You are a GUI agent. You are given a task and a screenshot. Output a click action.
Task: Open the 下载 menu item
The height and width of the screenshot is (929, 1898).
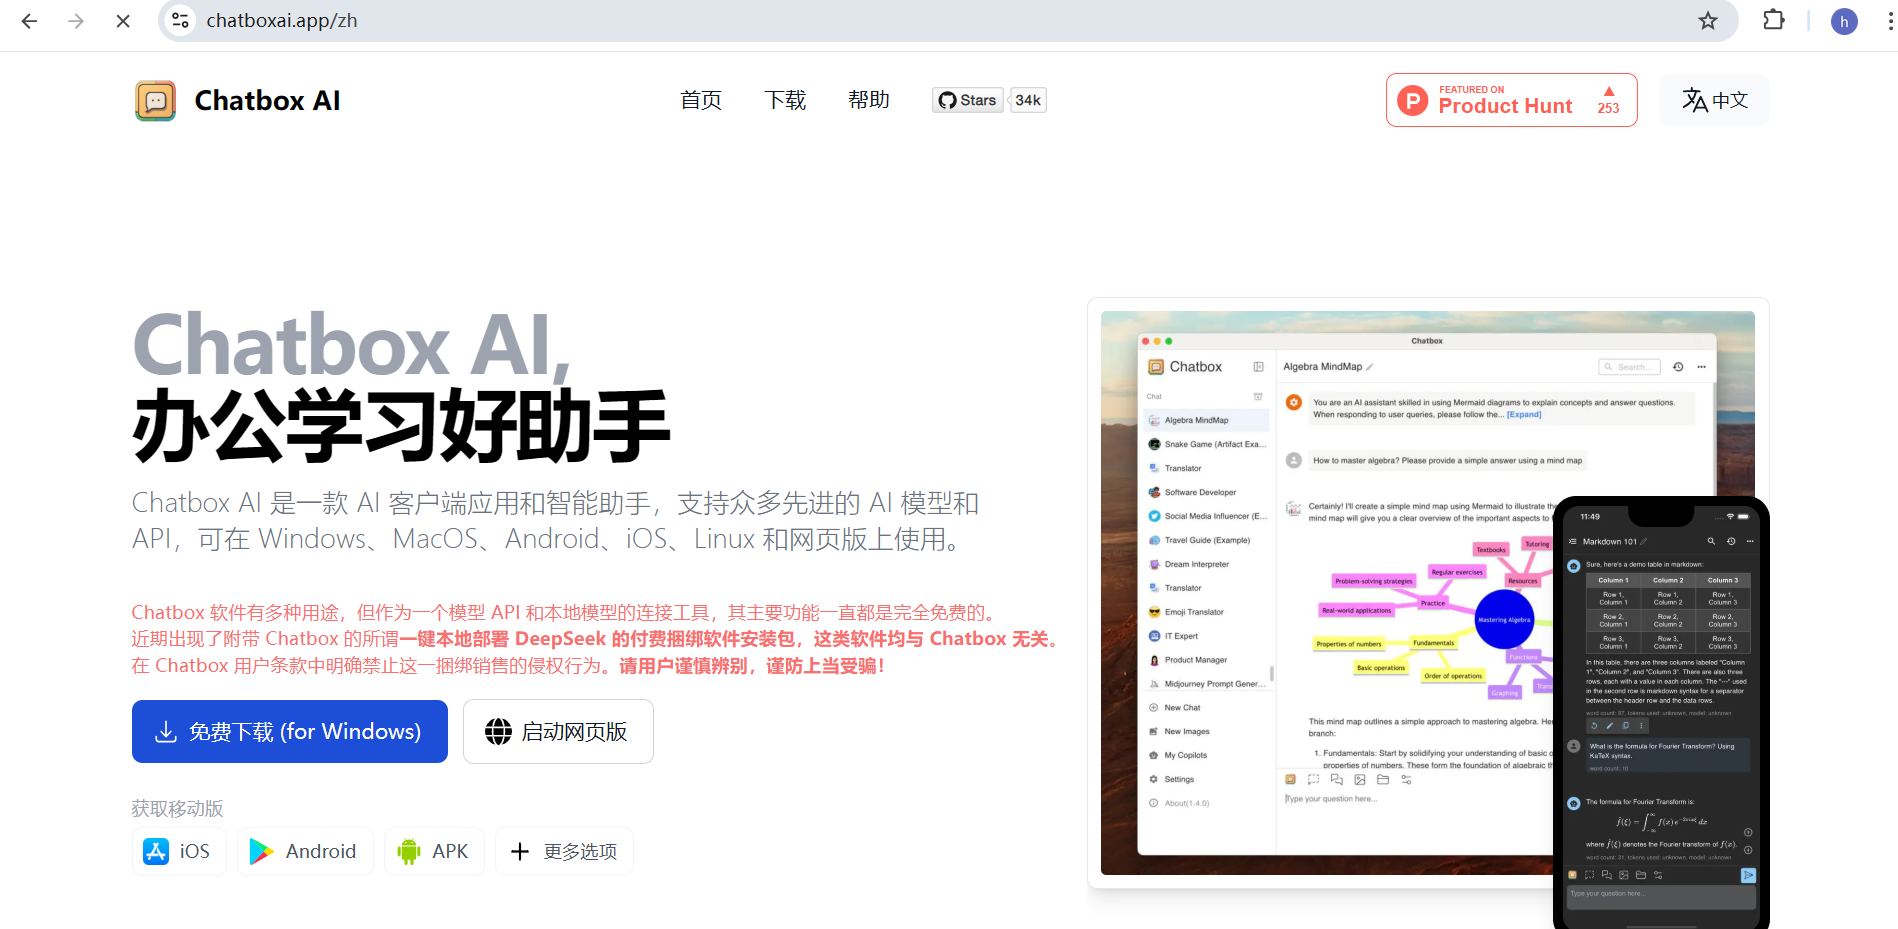point(785,100)
